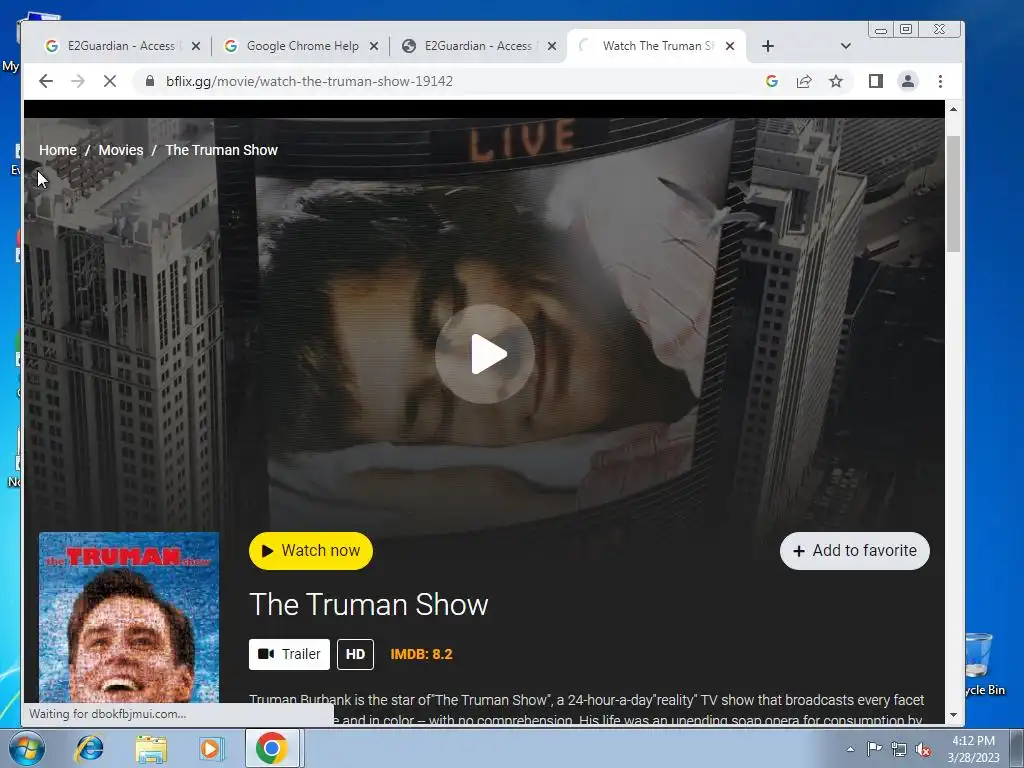Click the address bar URL
The image size is (1024, 768).
(309, 82)
